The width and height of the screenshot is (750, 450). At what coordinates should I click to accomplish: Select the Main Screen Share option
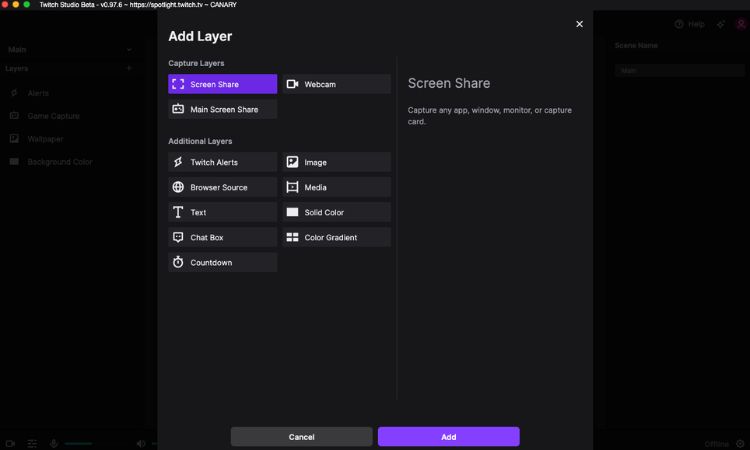tap(222, 109)
